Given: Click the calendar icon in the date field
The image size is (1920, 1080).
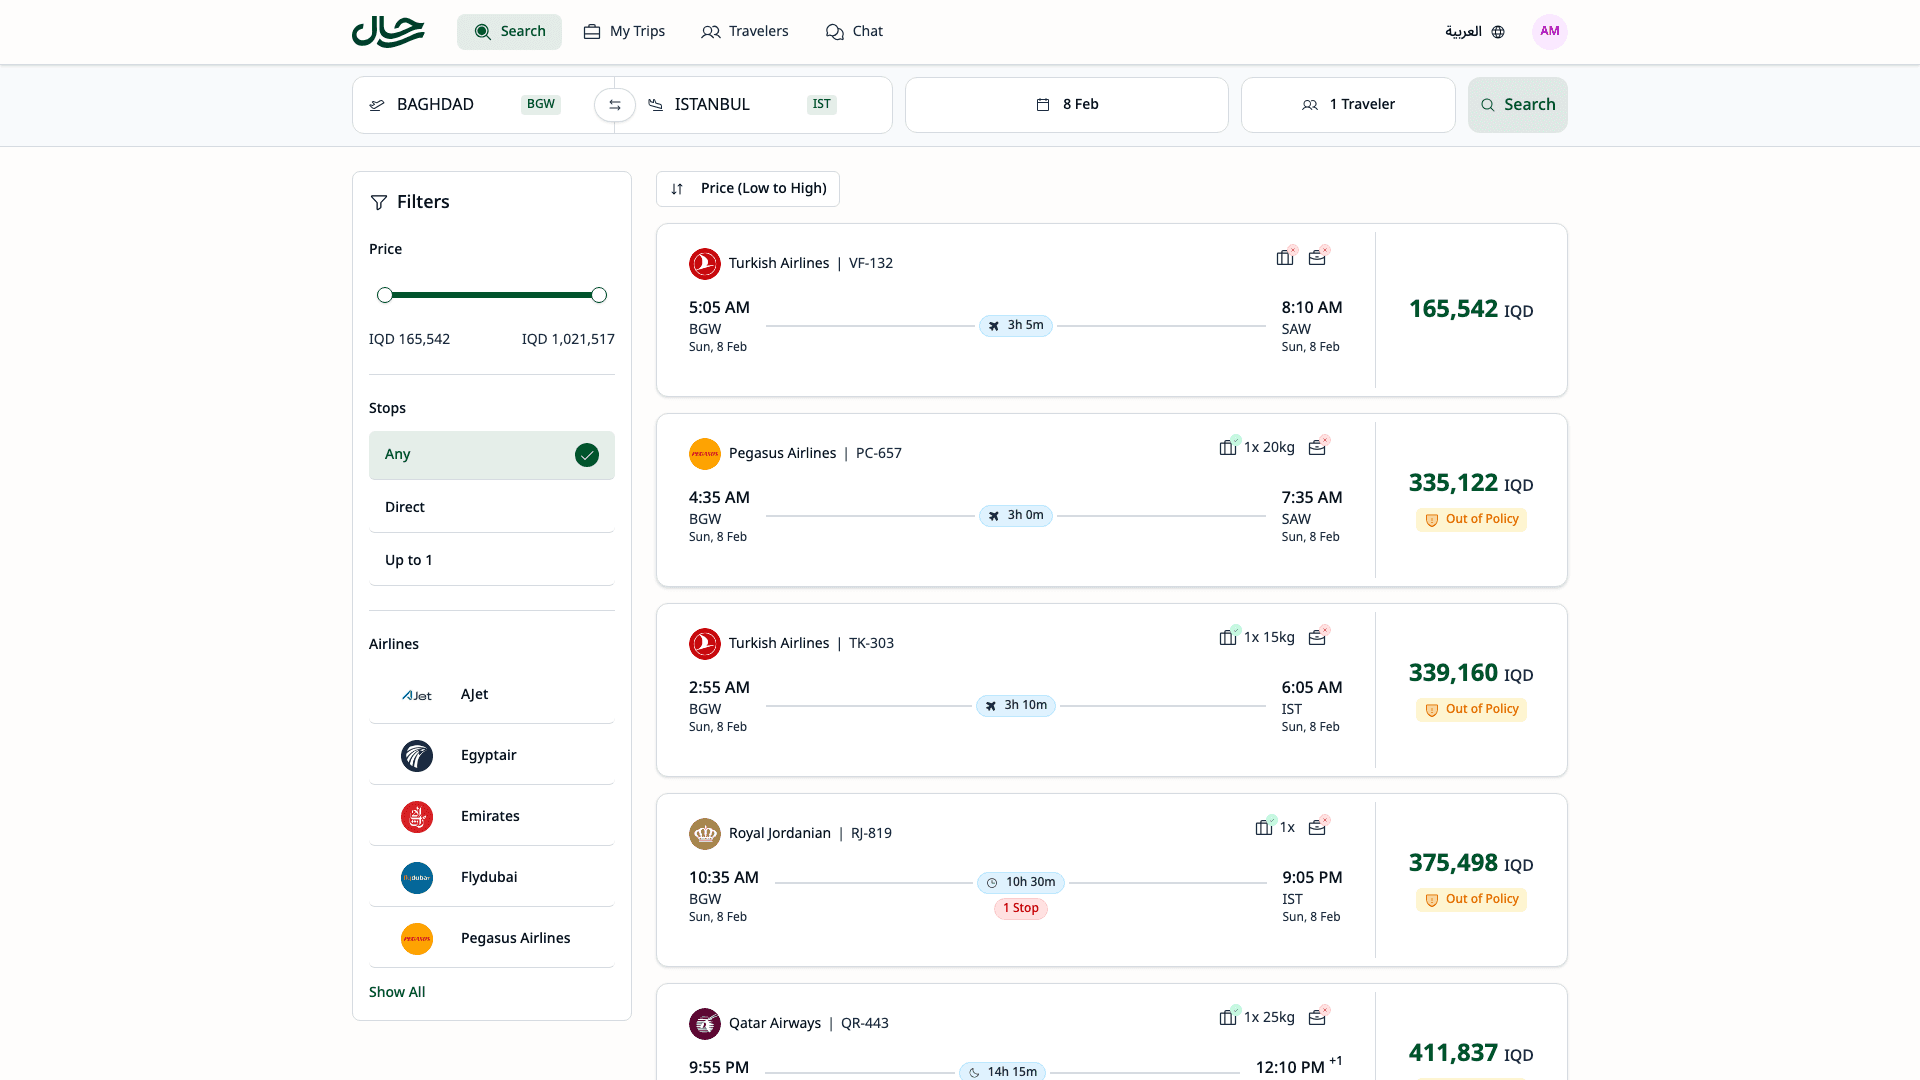Looking at the screenshot, I should (x=1040, y=104).
